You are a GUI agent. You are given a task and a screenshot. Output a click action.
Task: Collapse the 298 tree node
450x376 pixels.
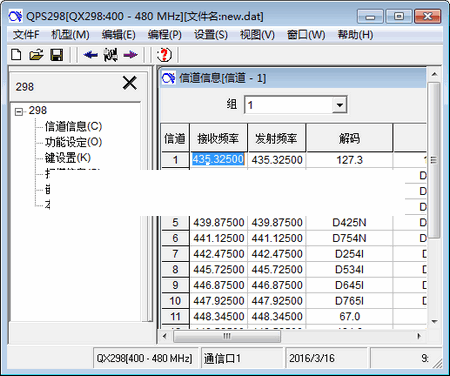(19, 111)
